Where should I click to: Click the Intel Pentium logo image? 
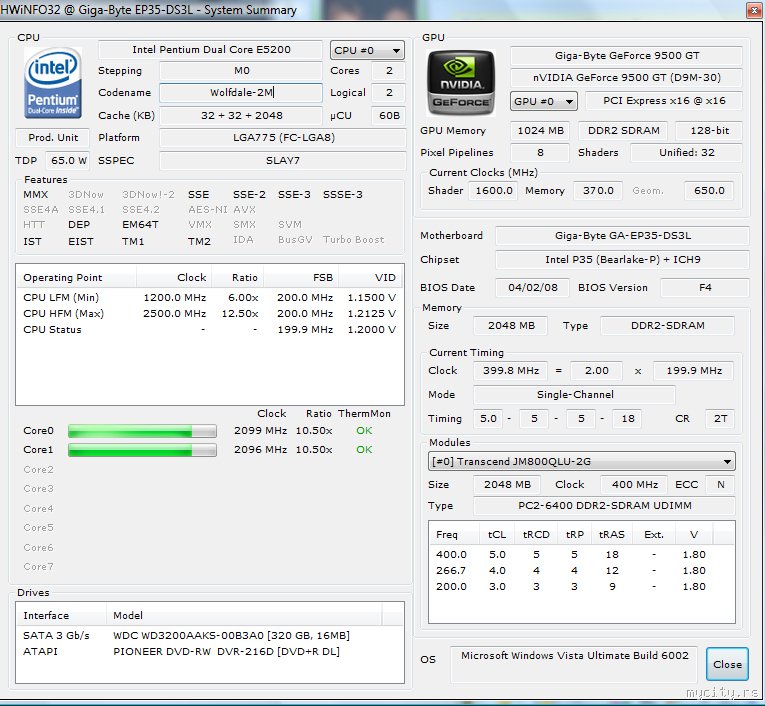point(53,83)
